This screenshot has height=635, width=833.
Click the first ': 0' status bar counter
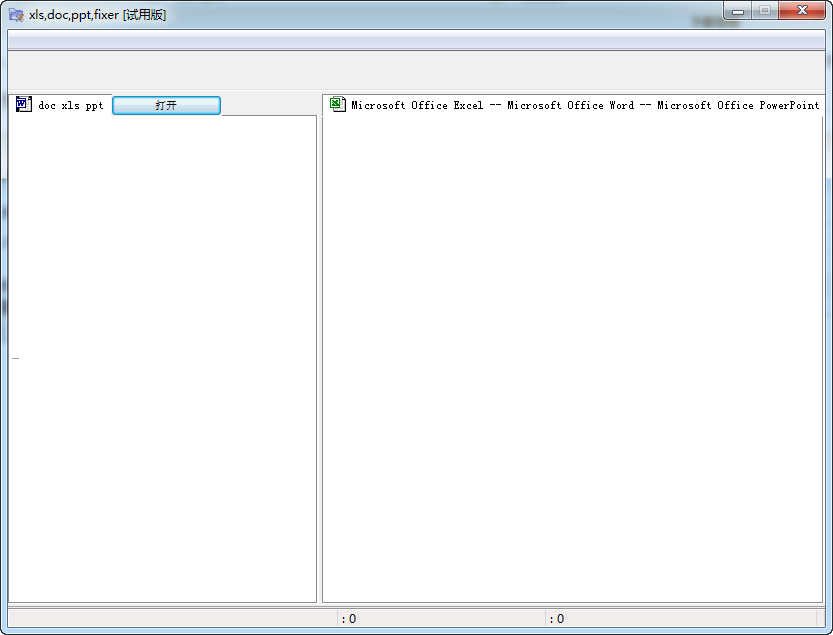(x=349, y=619)
